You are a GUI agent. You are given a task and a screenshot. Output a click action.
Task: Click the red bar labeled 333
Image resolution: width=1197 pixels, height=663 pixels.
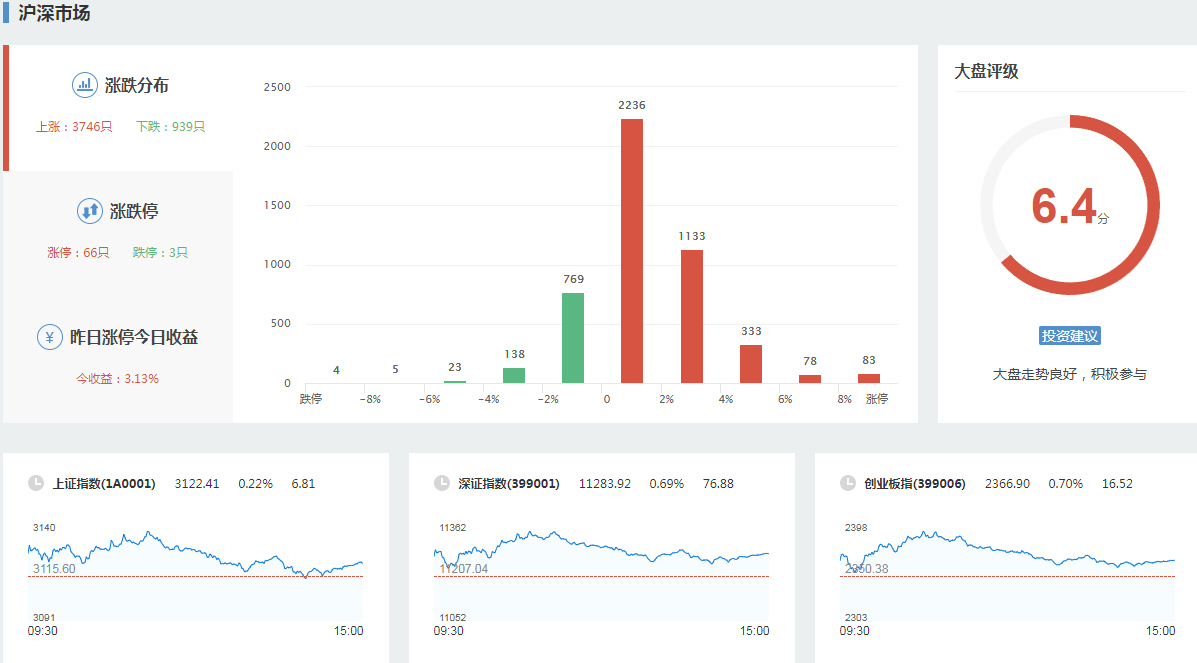(x=751, y=364)
